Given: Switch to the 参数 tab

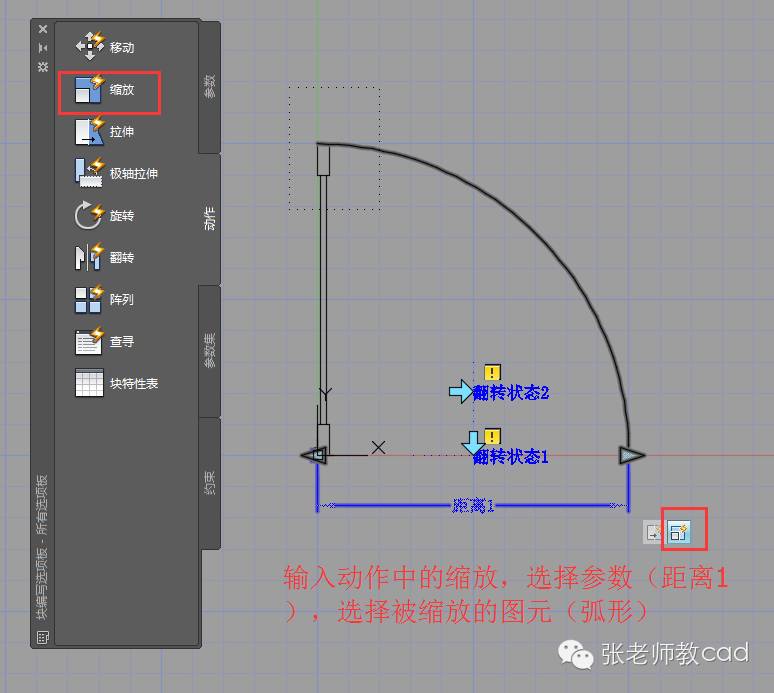Looking at the screenshot, I should pyautogui.click(x=210, y=87).
